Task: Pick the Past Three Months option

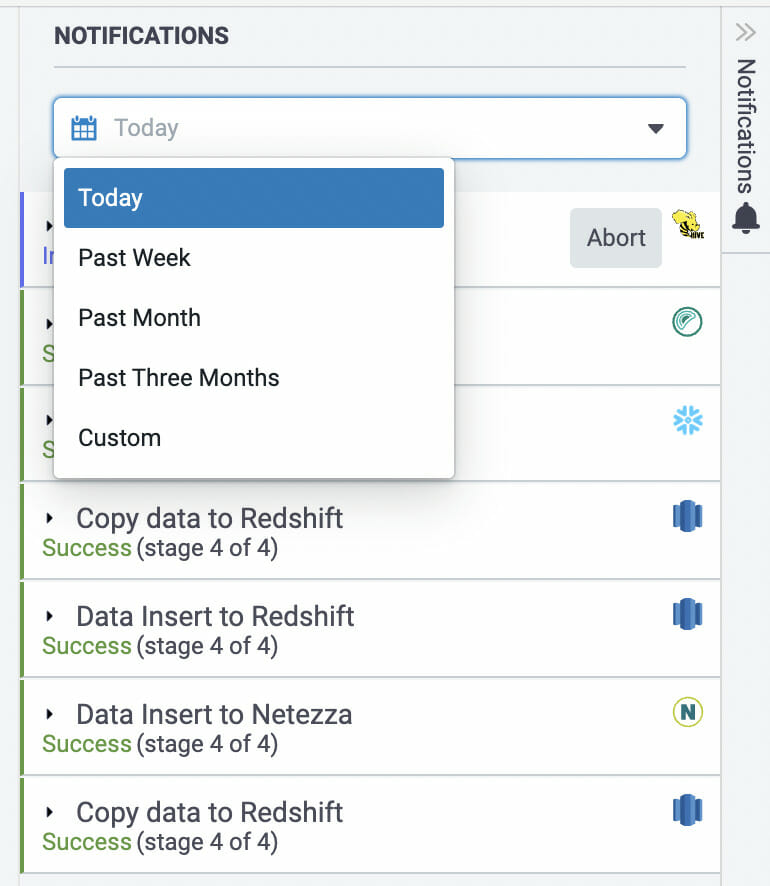Action: (179, 378)
